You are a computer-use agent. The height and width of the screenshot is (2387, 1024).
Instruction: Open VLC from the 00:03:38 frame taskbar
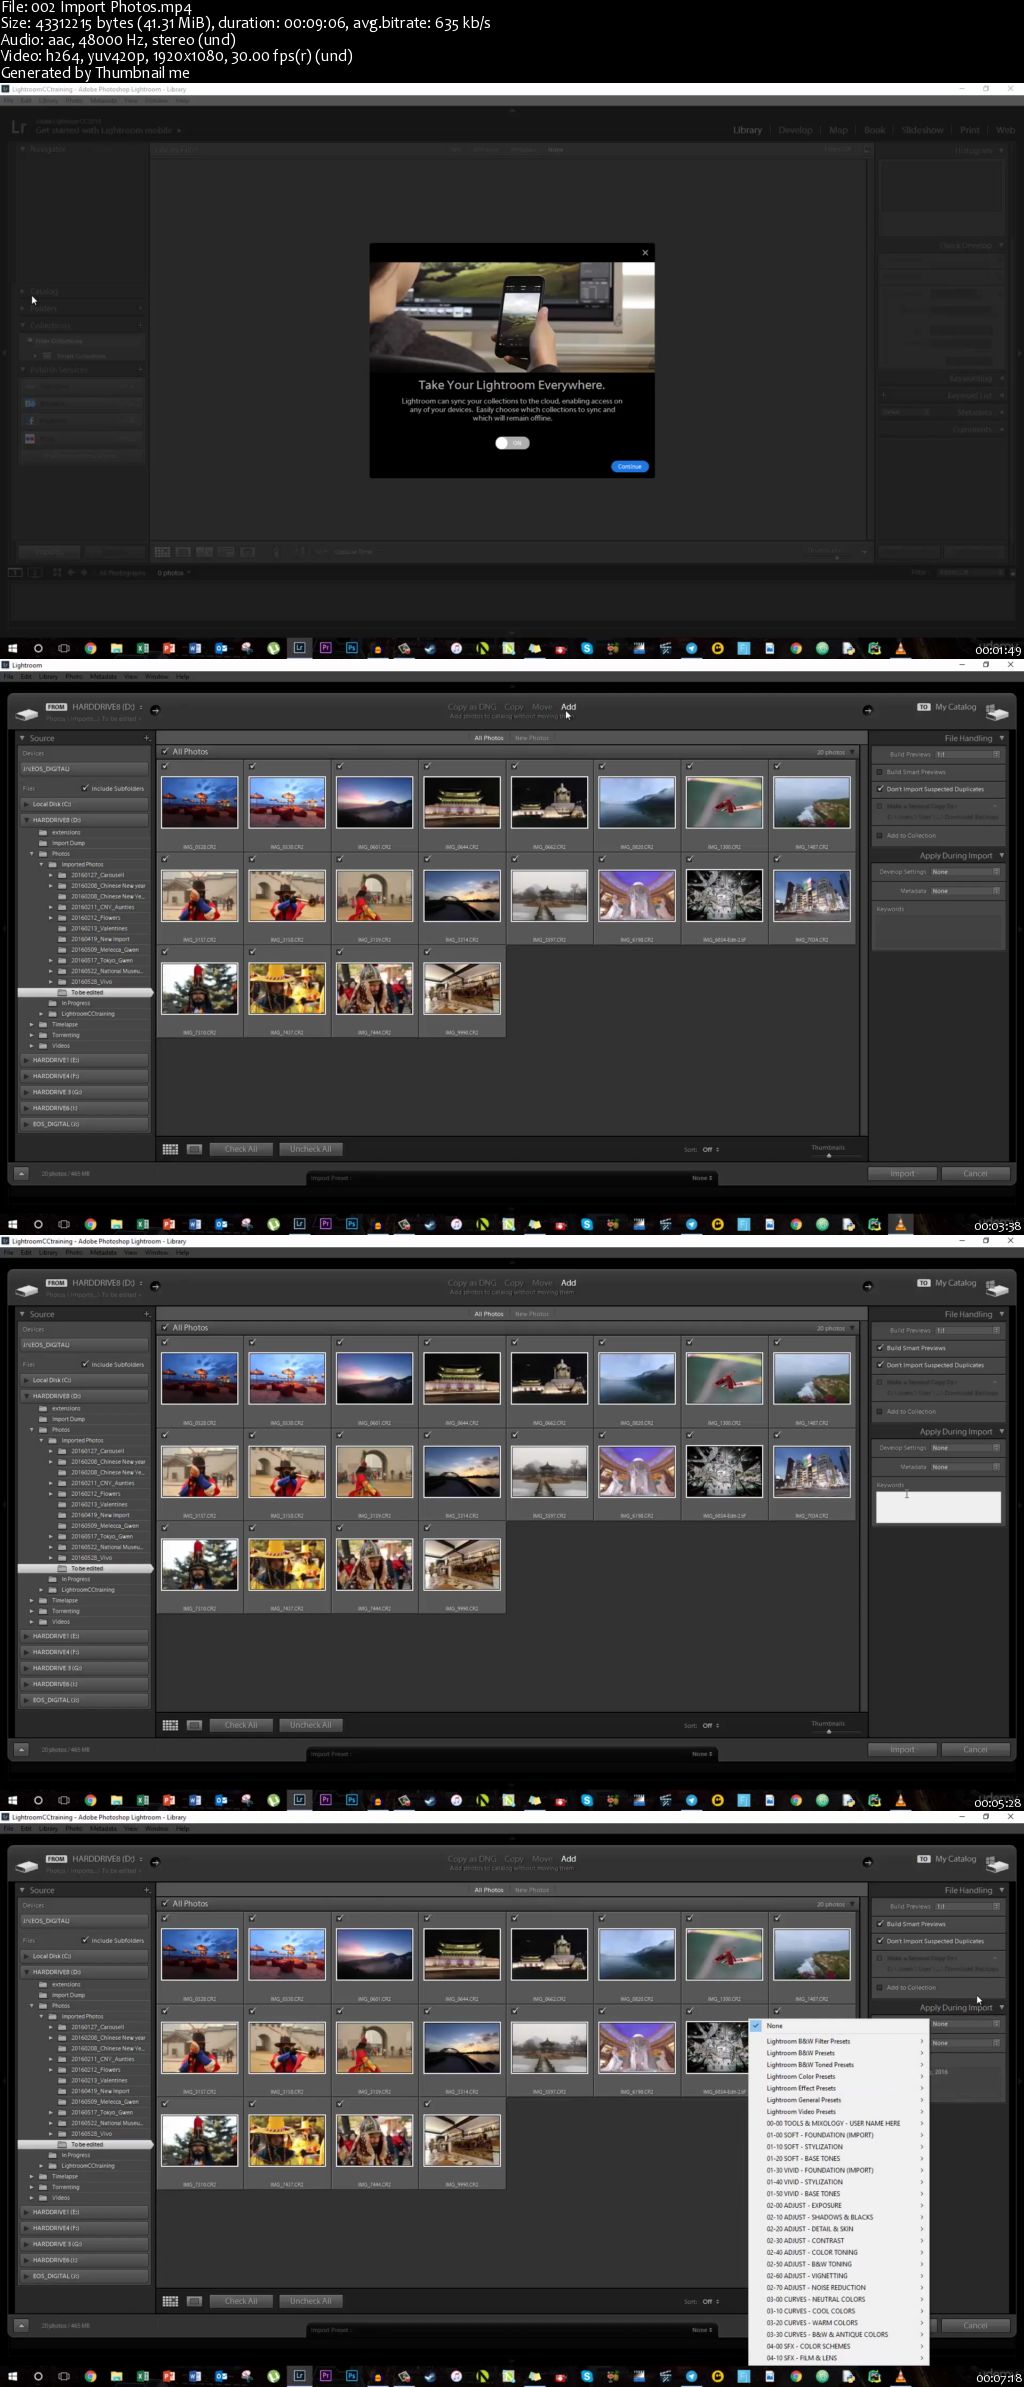900,1224
